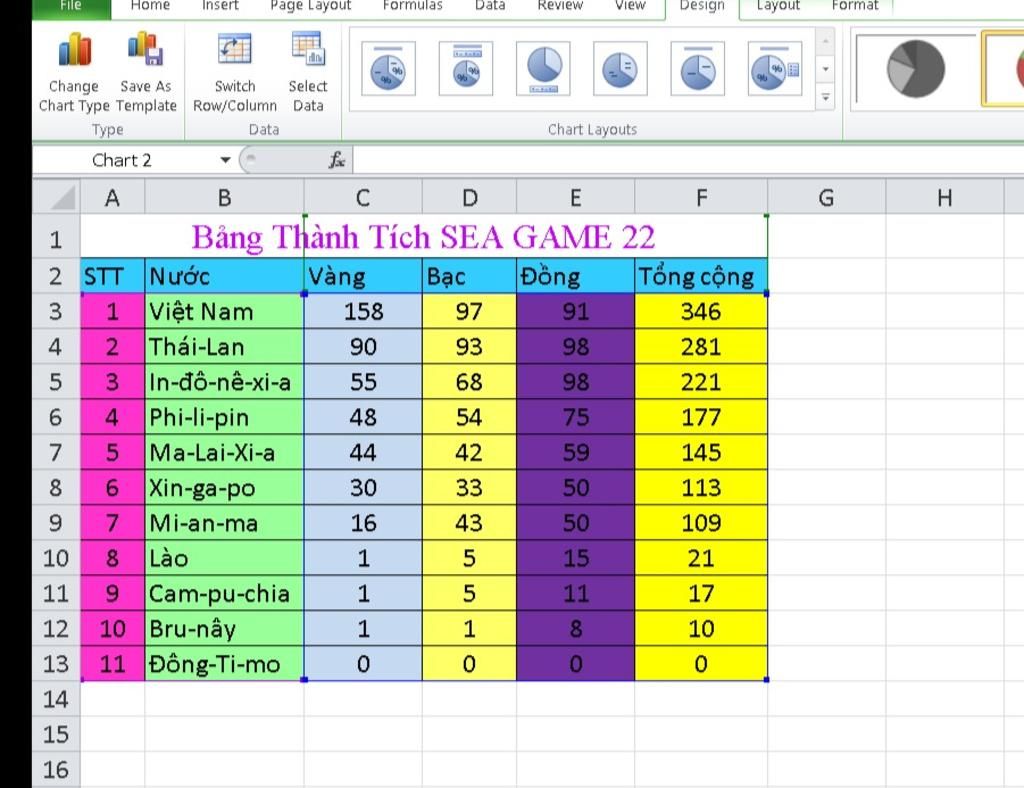Select the Phi-li-pin cell

click(x=224, y=417)
